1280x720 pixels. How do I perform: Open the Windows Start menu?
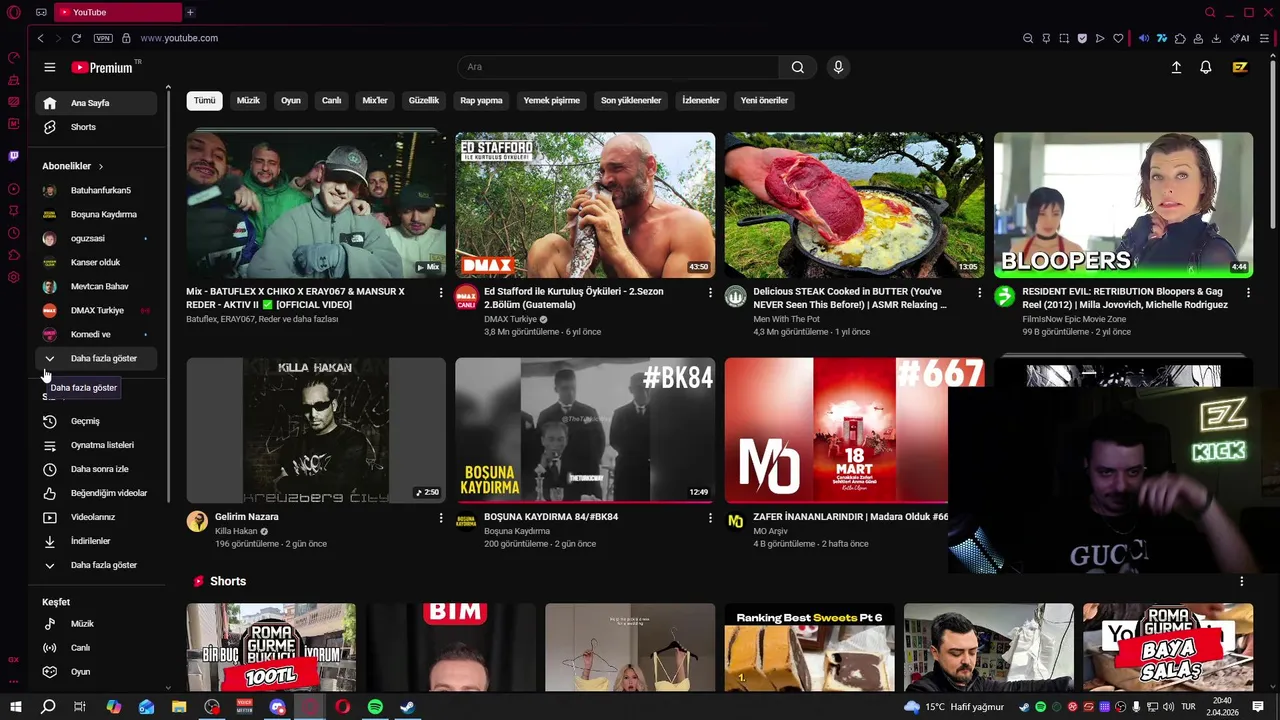click(15, 707)
